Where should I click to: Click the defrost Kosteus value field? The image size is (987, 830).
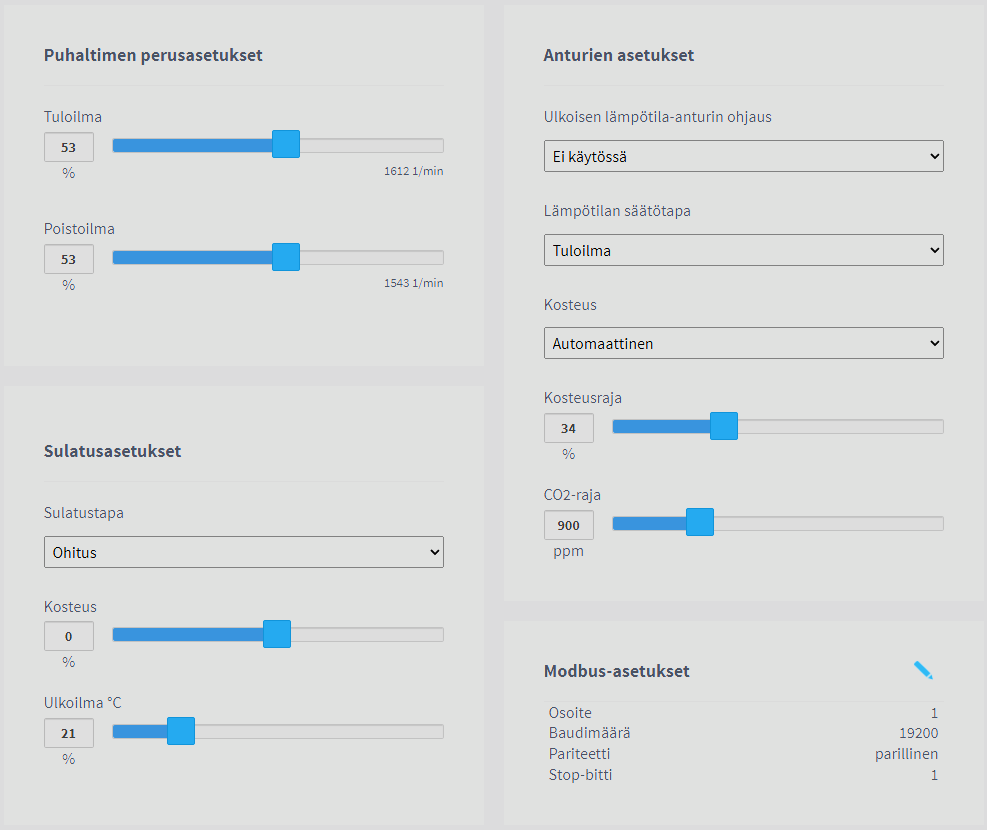tap(69, 636)
